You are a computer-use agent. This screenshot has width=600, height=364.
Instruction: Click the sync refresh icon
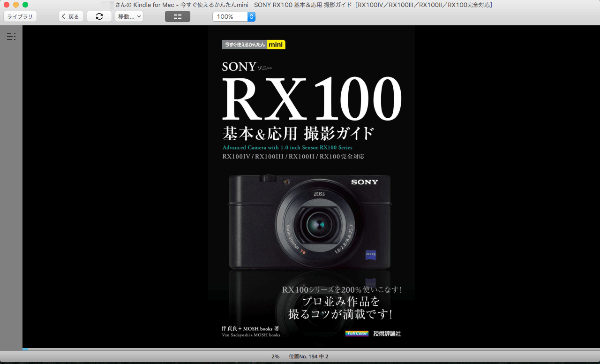point(99,16)
